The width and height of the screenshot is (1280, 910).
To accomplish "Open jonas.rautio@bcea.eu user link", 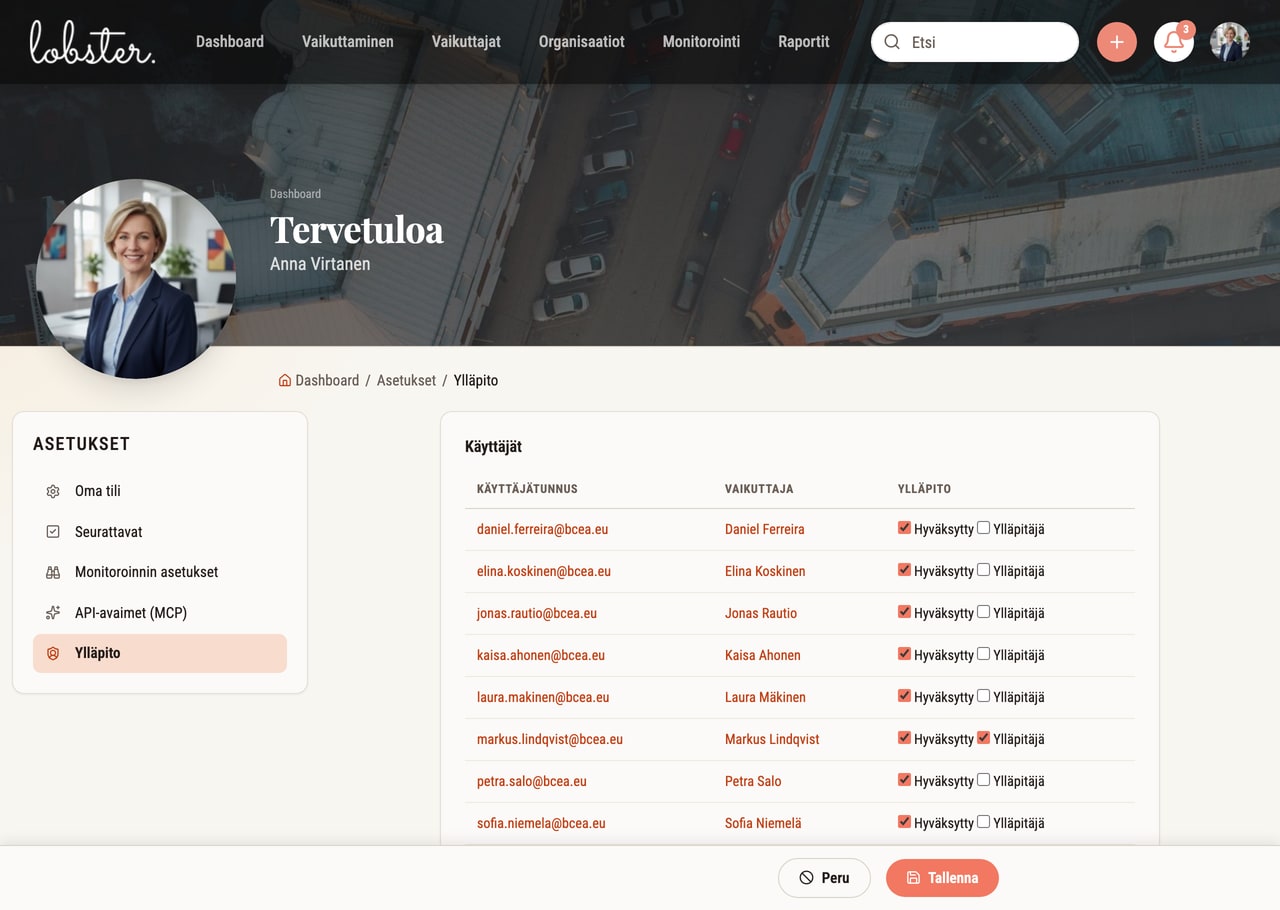I will click(537, 613).
